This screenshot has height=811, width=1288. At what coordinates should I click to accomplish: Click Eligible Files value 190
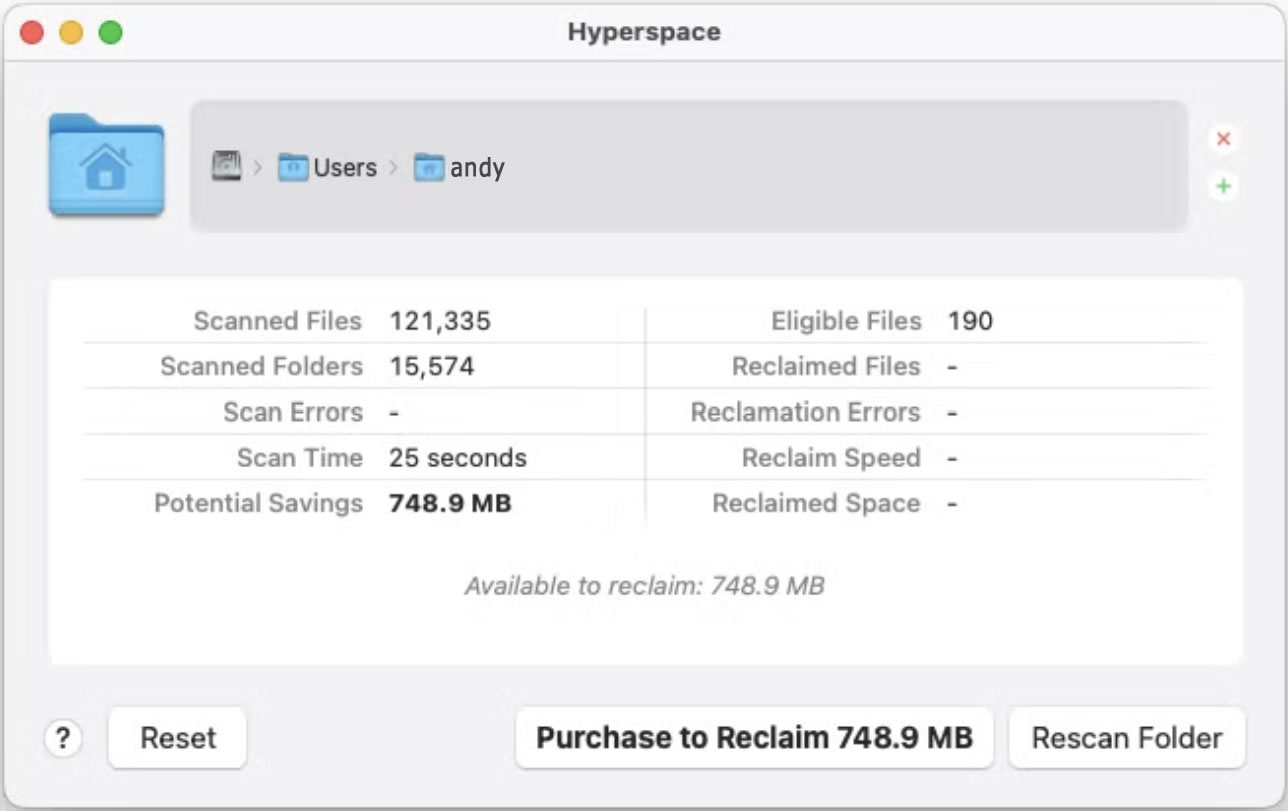[970, 321]
